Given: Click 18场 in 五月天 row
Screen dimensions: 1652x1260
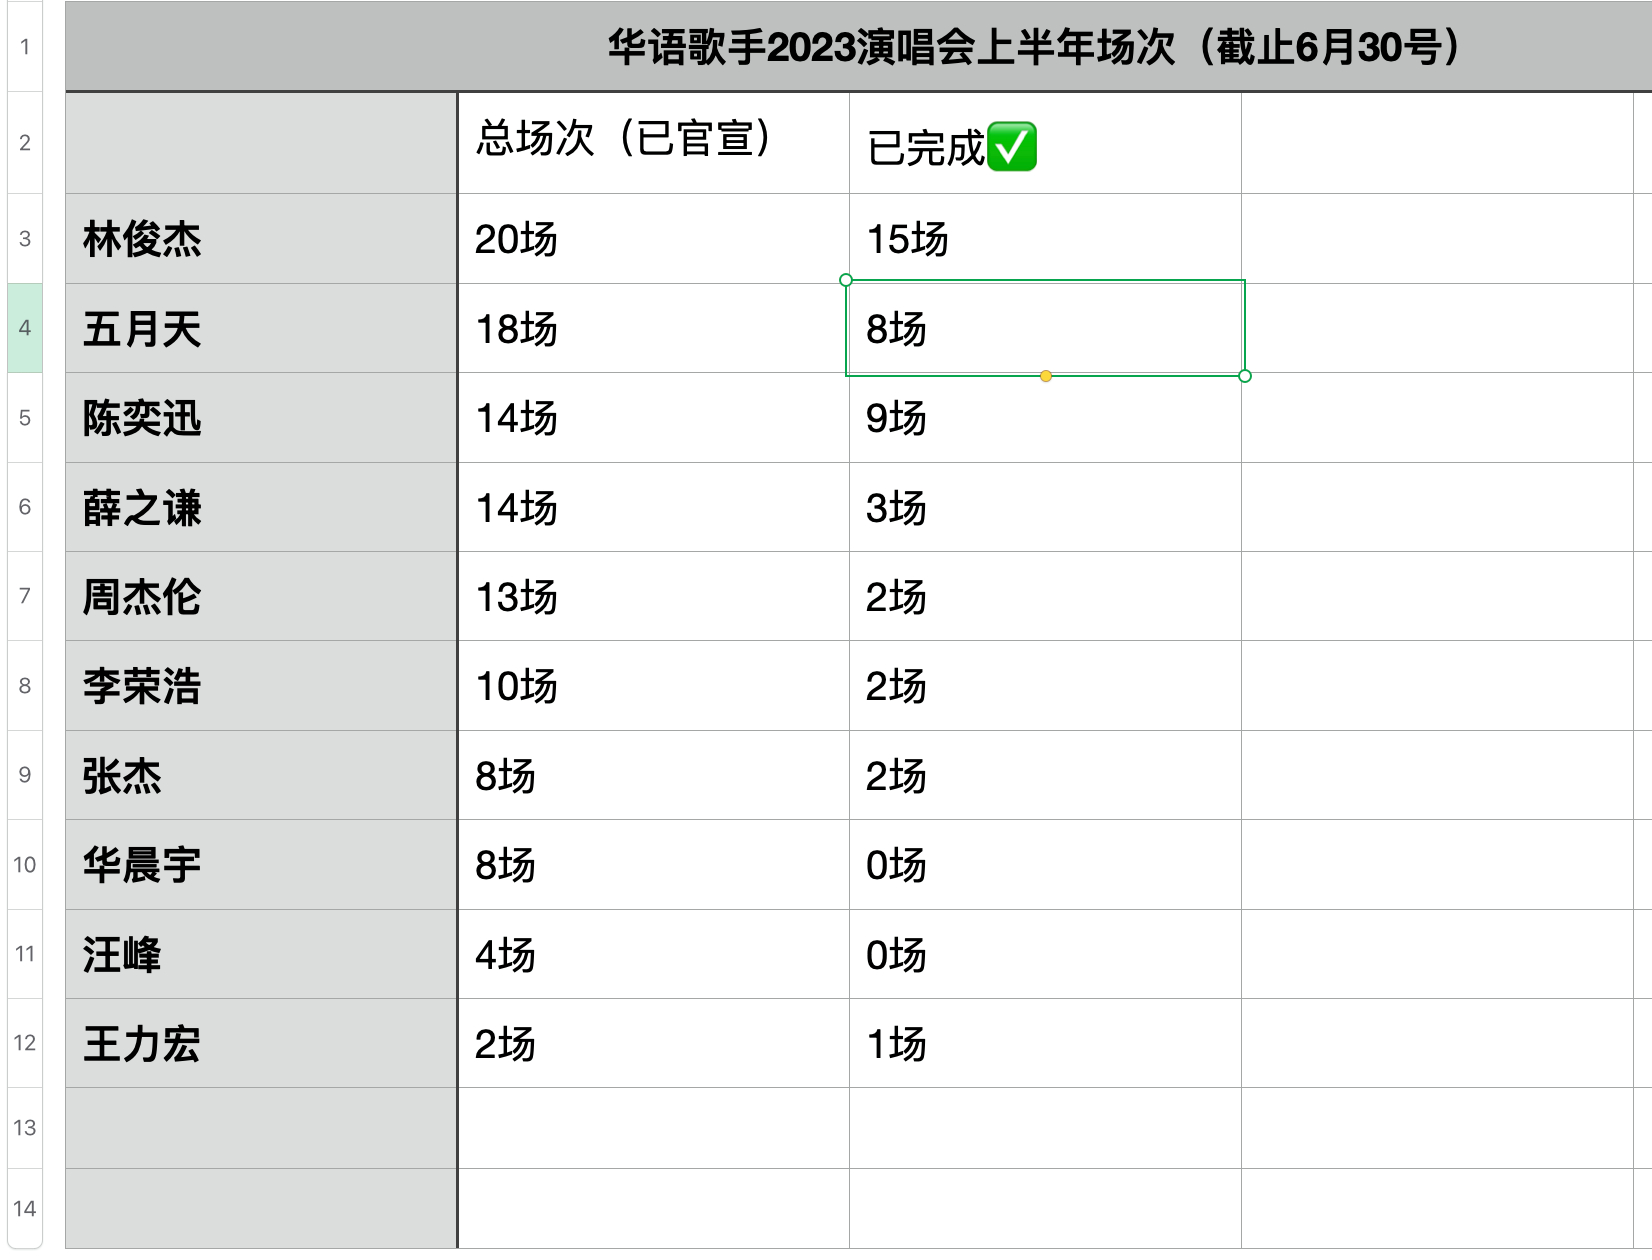Looking at the screenshot, I should [653, 328].
